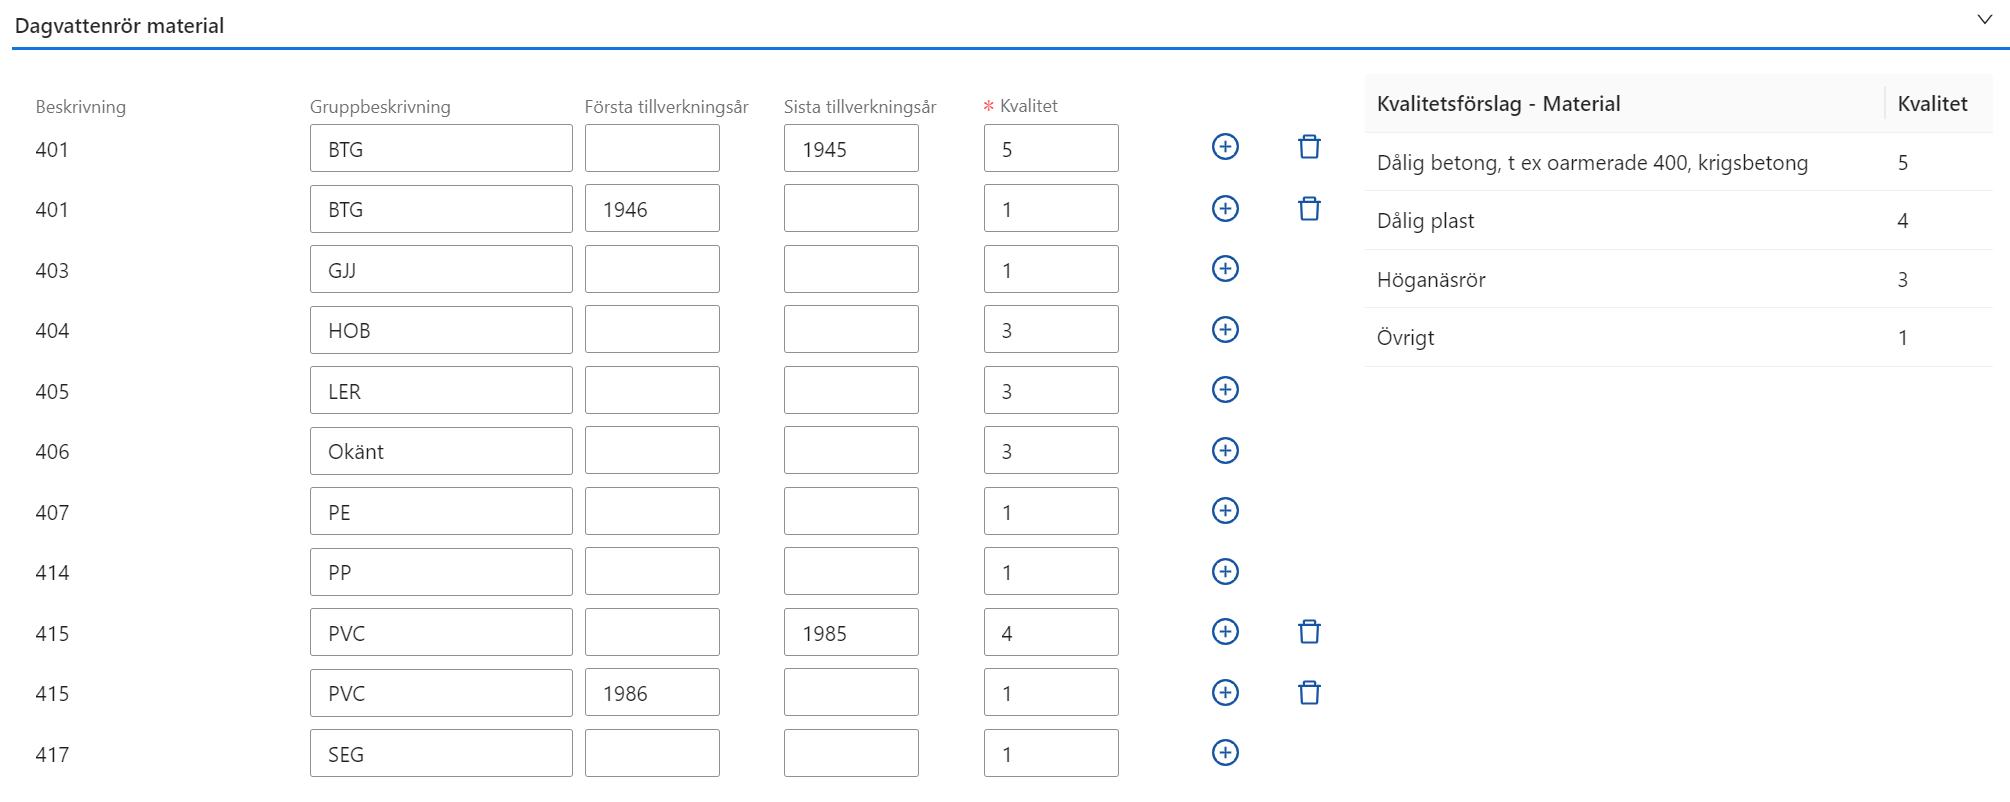
Task: Focus the Kvalitet field for HOB
Action: tap(1050, 330)
